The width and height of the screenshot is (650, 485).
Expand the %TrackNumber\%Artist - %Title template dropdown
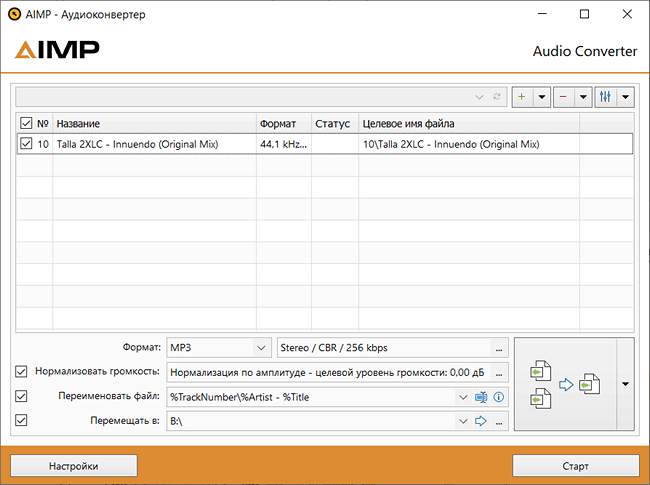(463, 397)
